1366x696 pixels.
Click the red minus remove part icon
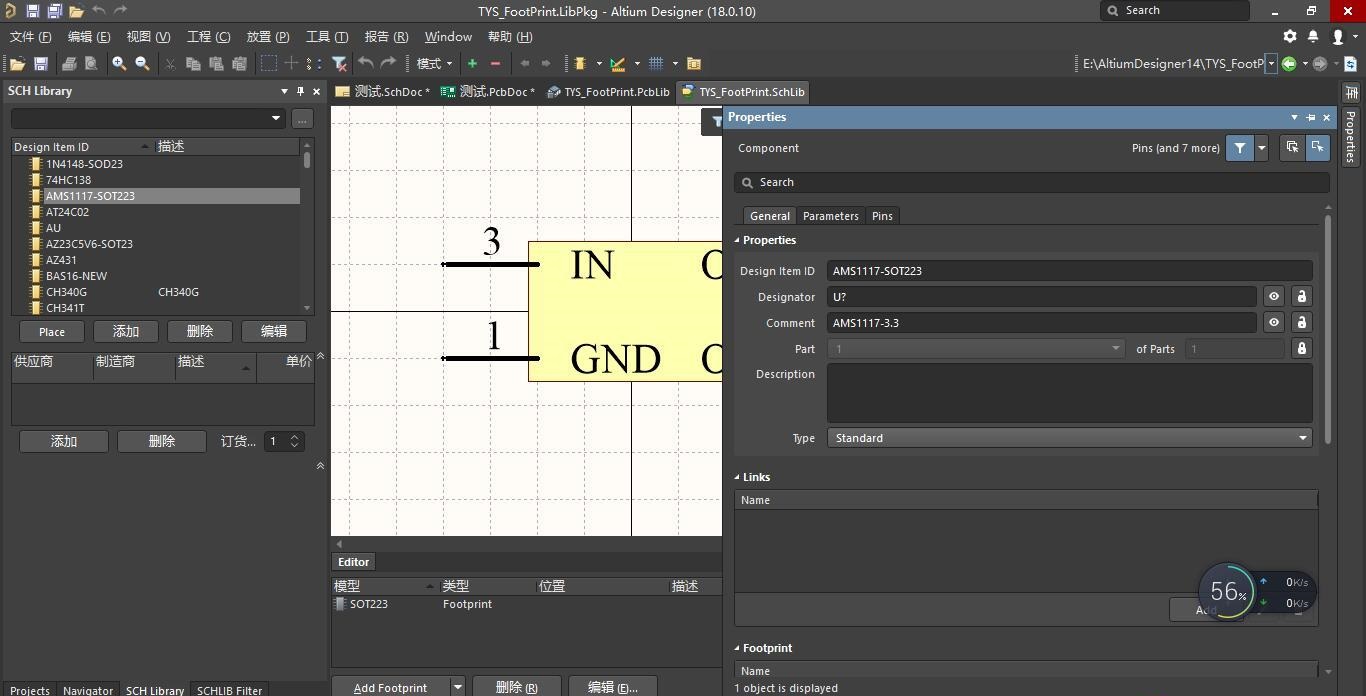[495, 63]
